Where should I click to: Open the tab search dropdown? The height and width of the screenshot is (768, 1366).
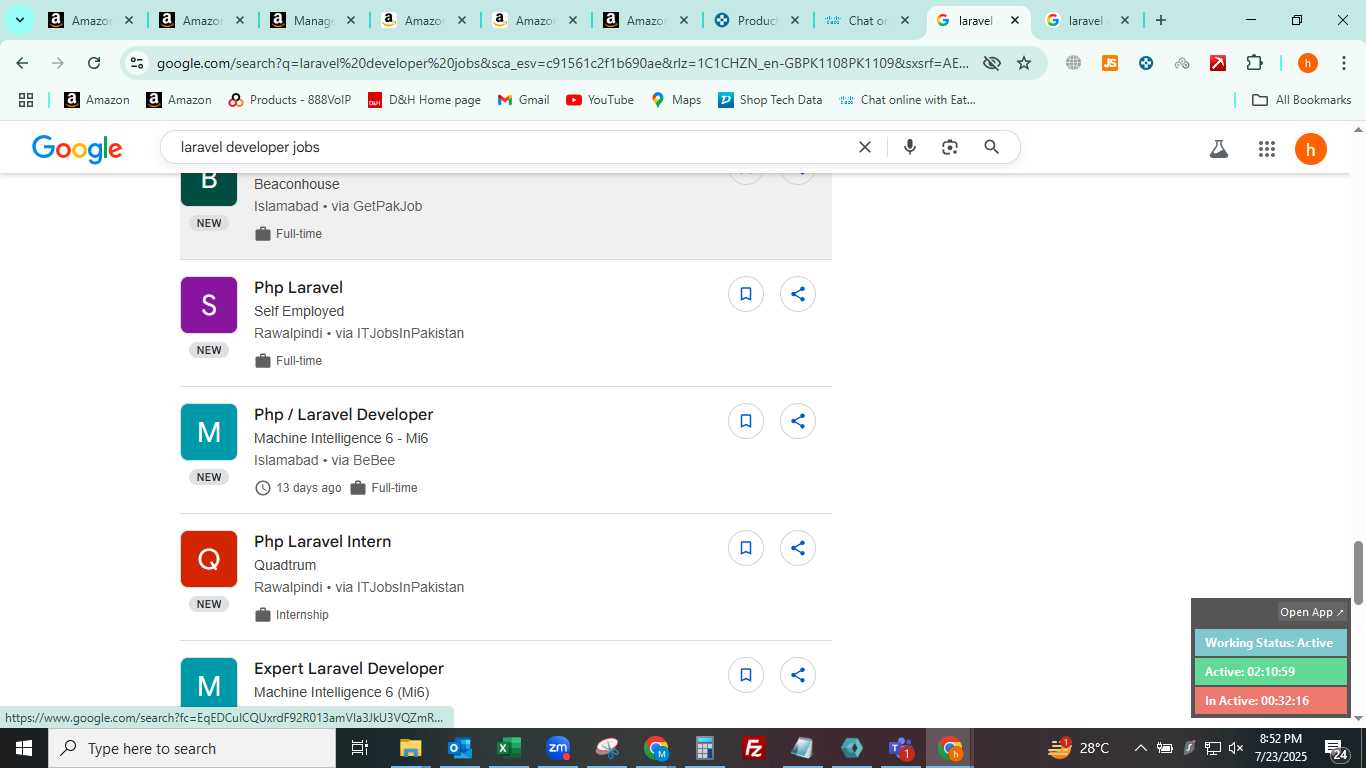click(x=19, y=20)
